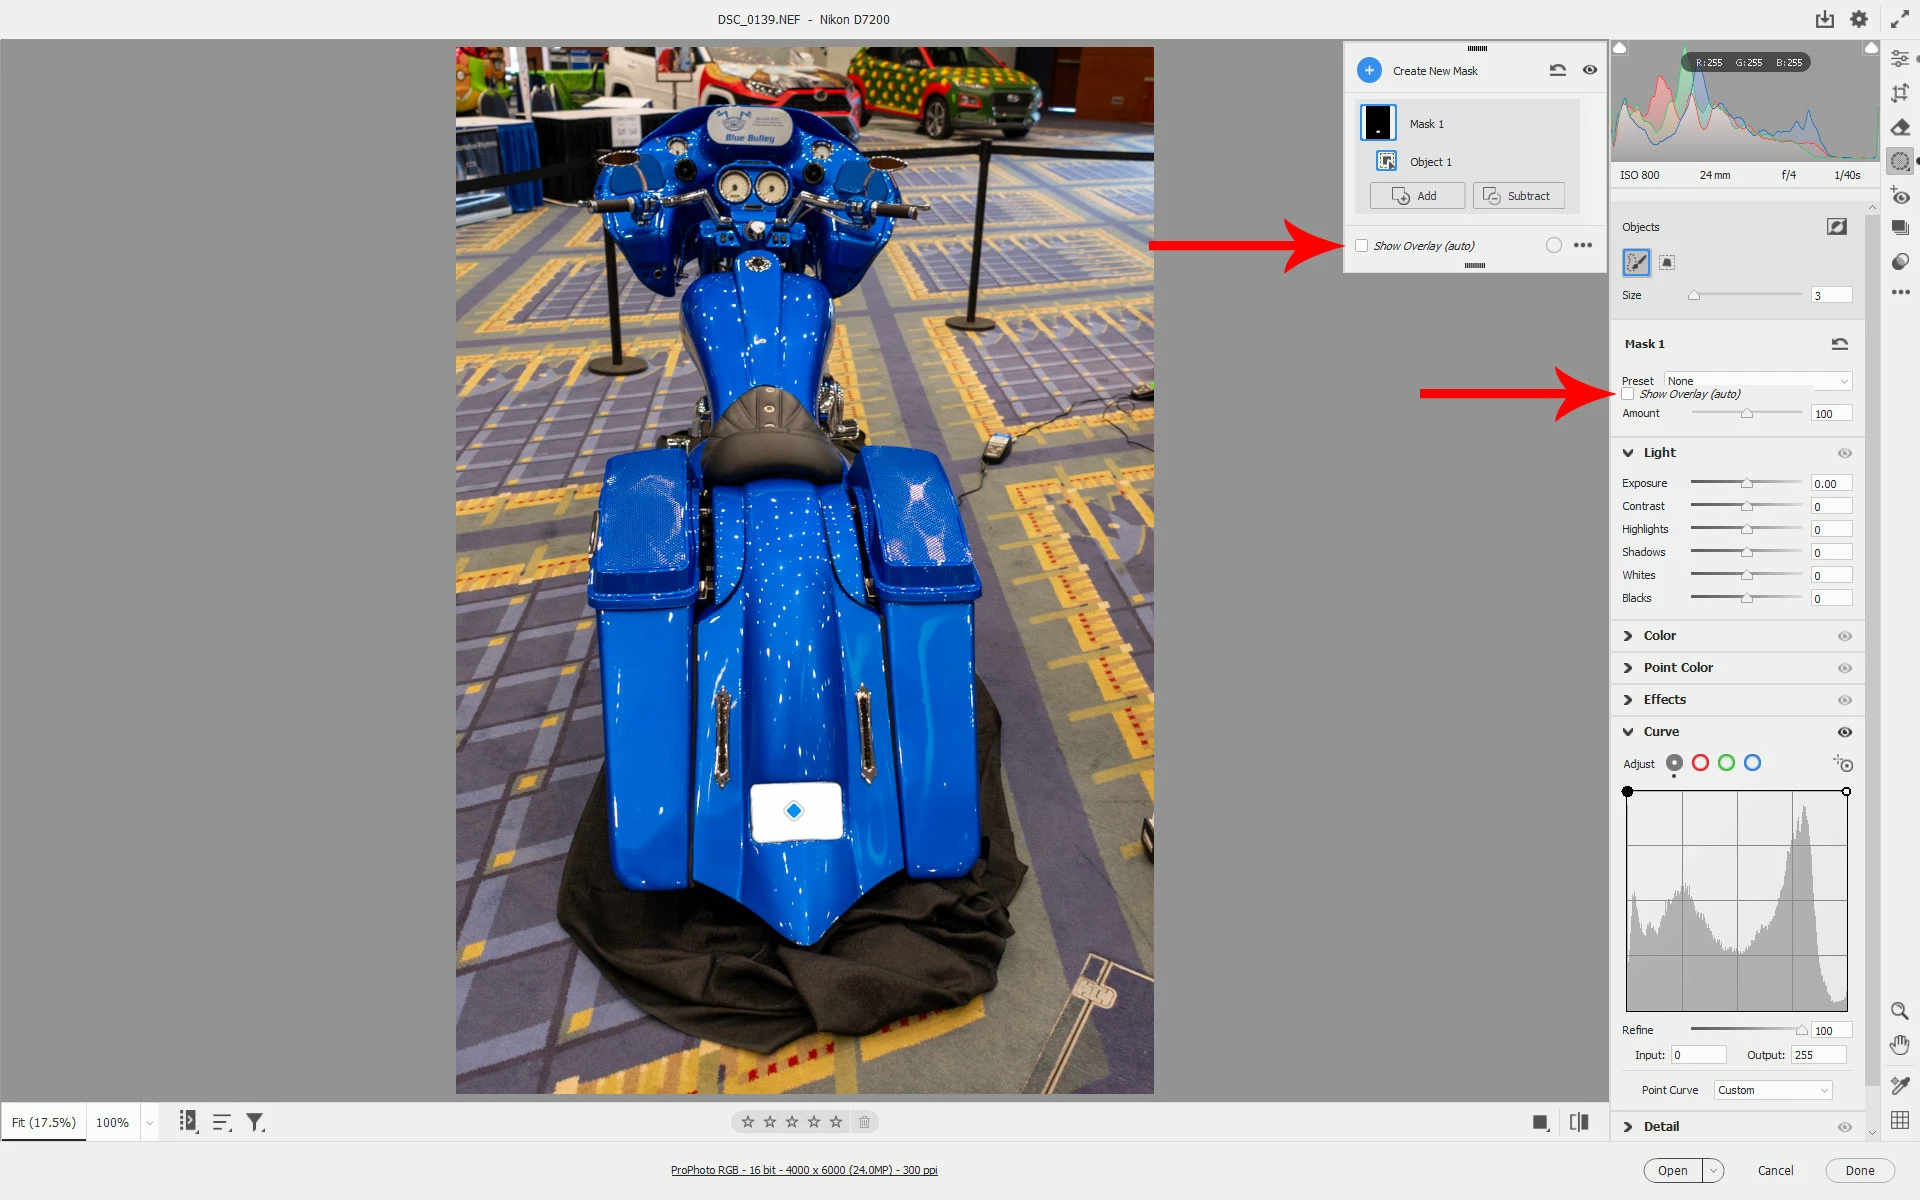Select the Crop tool icon
Image resolution: width=1920 pixels, height=1200 pixels.
pos(1900,93)
